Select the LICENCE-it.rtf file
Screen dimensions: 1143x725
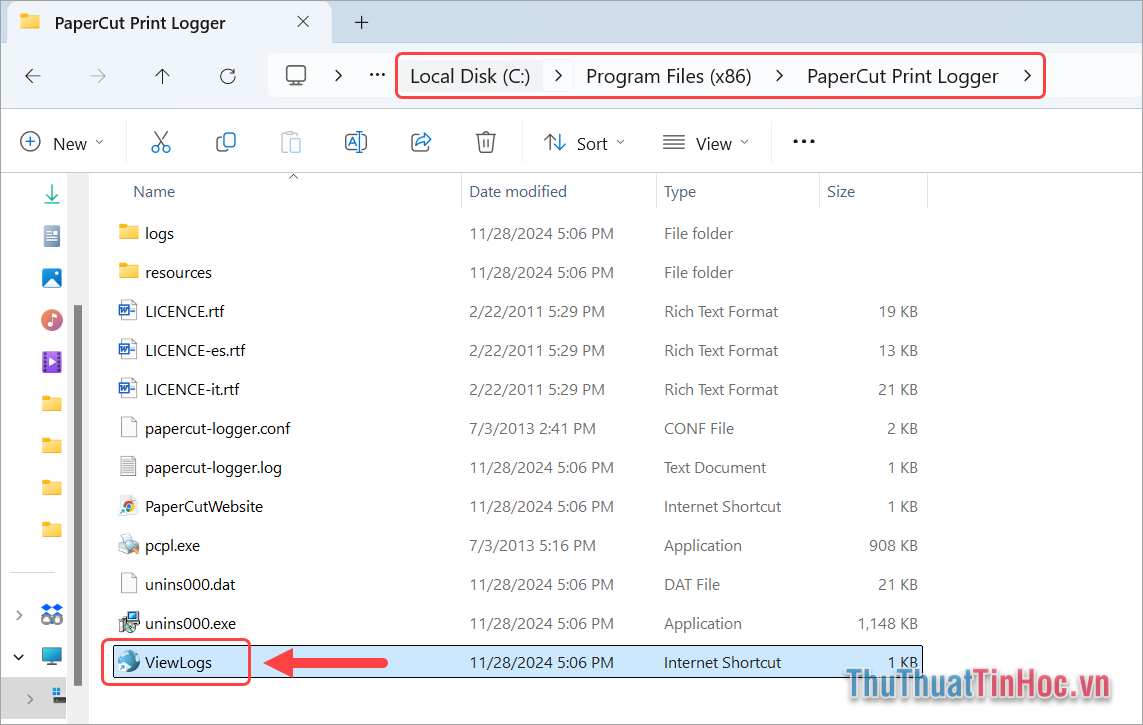(x=192, y=389)
